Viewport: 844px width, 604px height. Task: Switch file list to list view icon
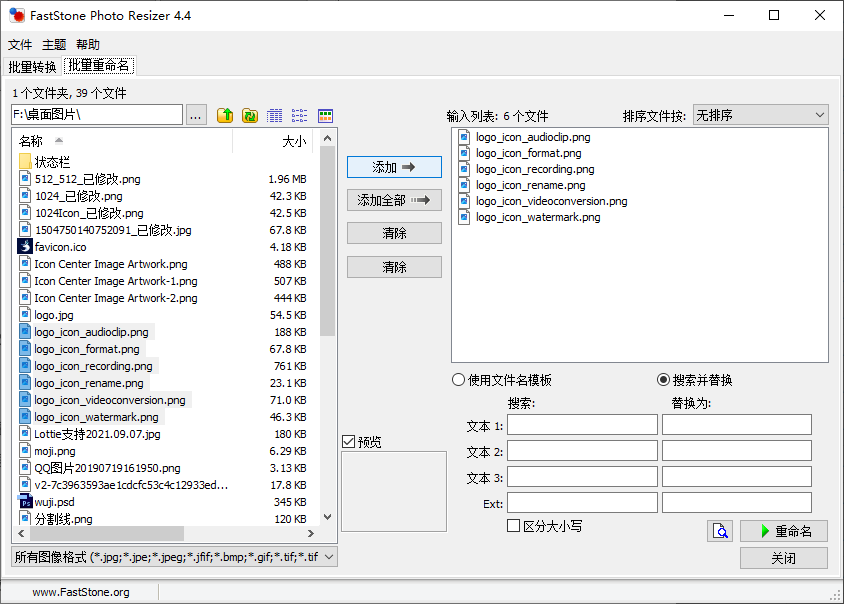(300, 116)
